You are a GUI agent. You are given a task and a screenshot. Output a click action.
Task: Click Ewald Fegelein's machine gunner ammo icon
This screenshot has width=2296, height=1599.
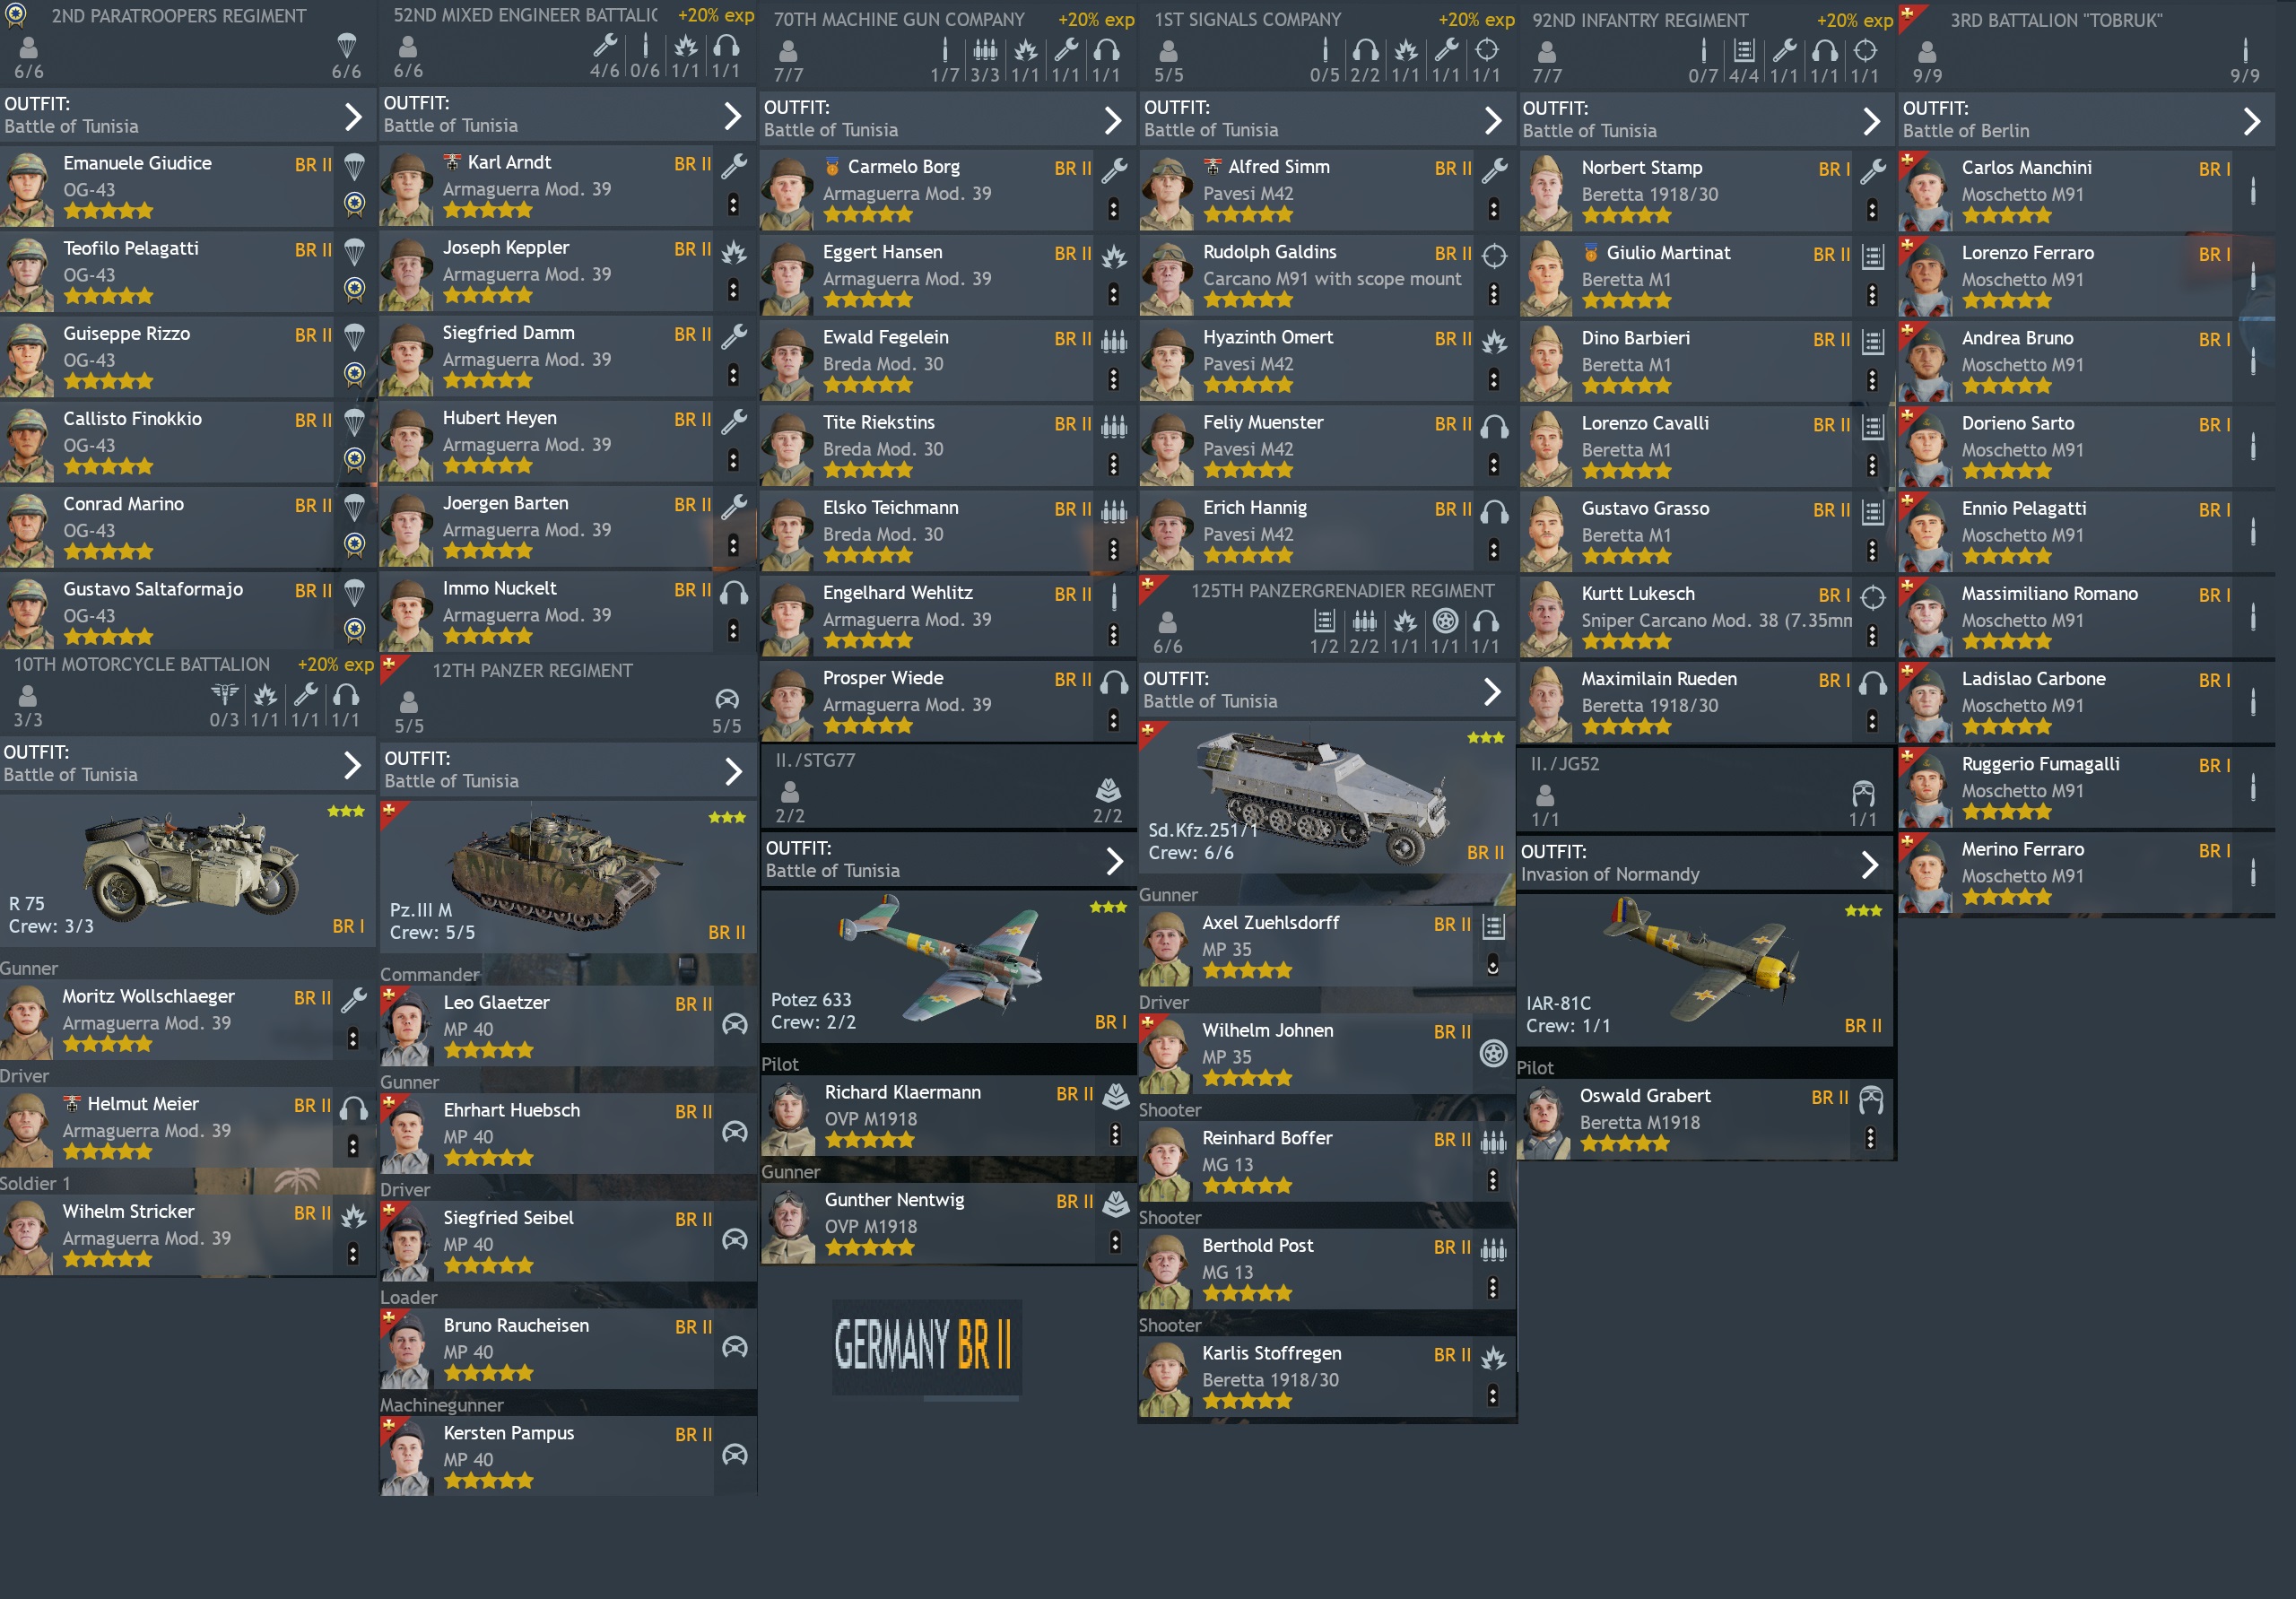coord(1114,341)
